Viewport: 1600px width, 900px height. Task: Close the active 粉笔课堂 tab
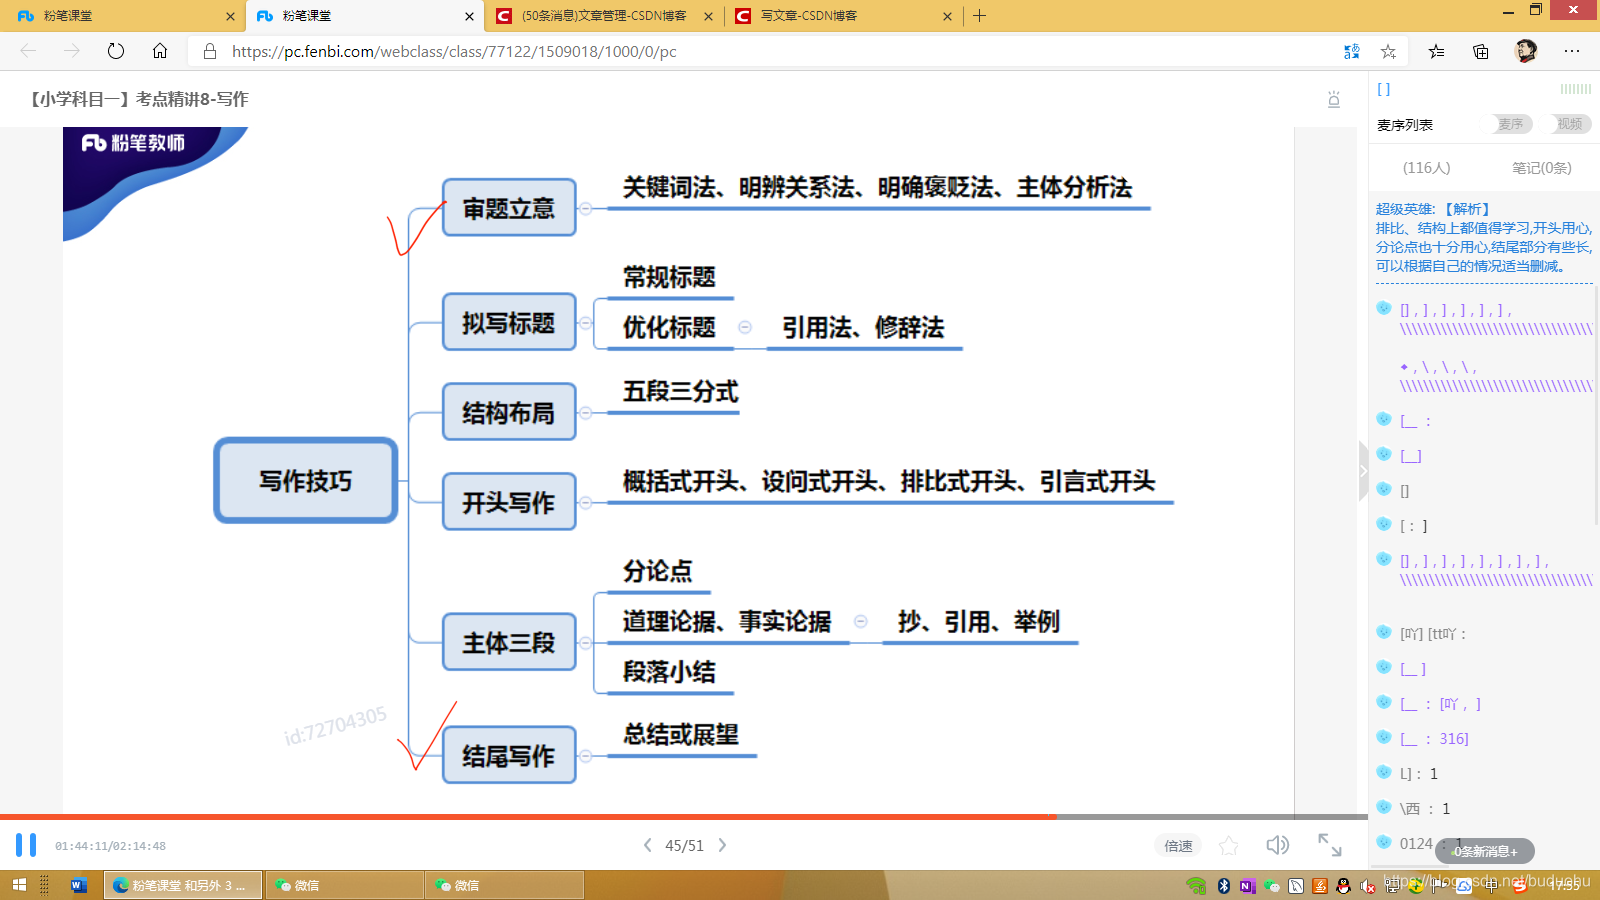[x=470, y=16]
